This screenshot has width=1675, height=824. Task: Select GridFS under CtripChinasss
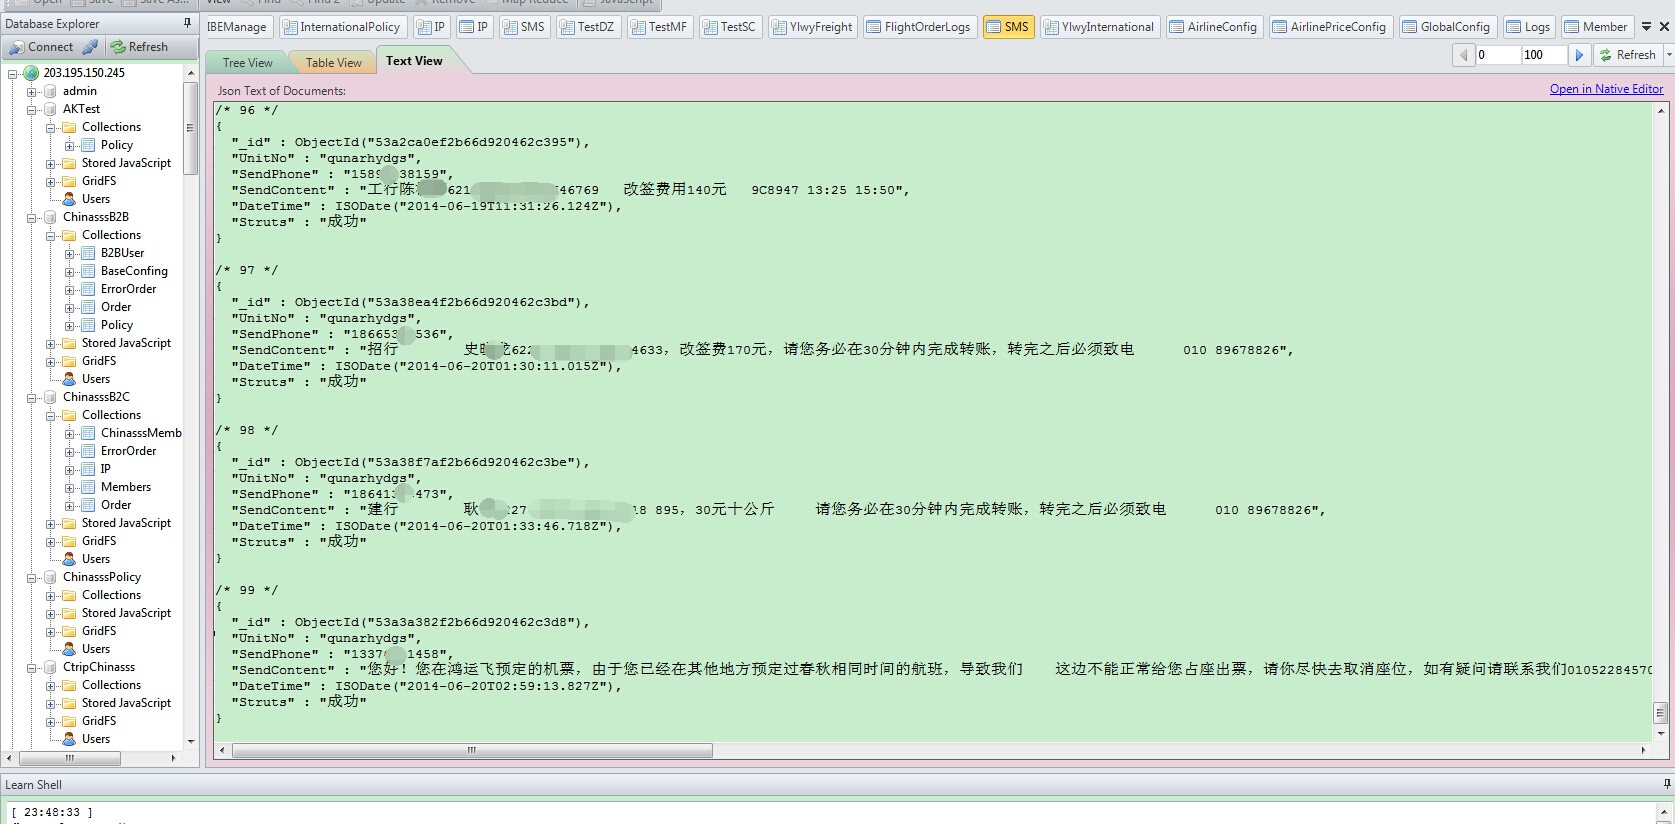(99, 721)
